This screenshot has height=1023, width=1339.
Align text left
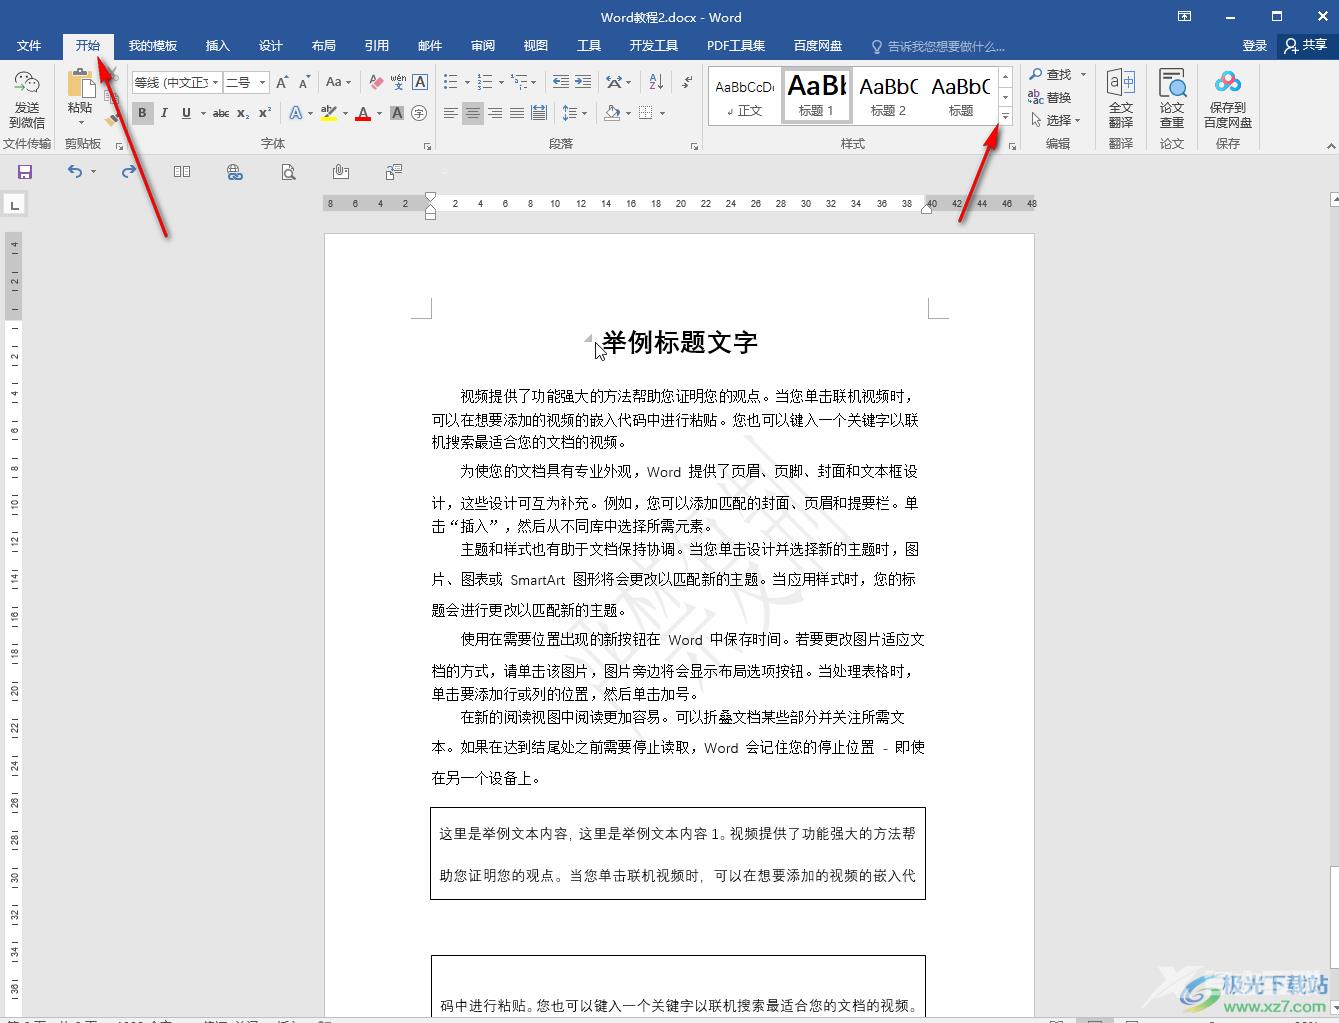[x=451, y=113]
